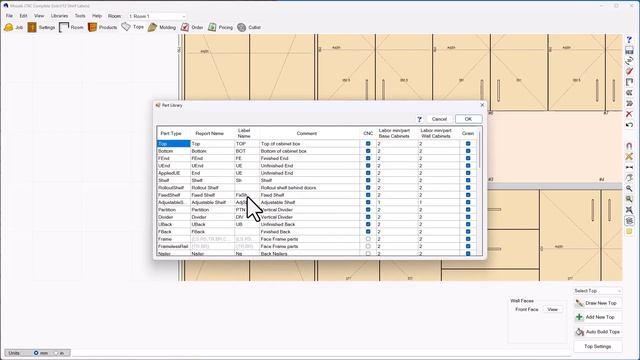Click the zoom extents crossed arrows icon
Image resolution: width=640 pixels, height=360 pixels.
coord(629,210)
